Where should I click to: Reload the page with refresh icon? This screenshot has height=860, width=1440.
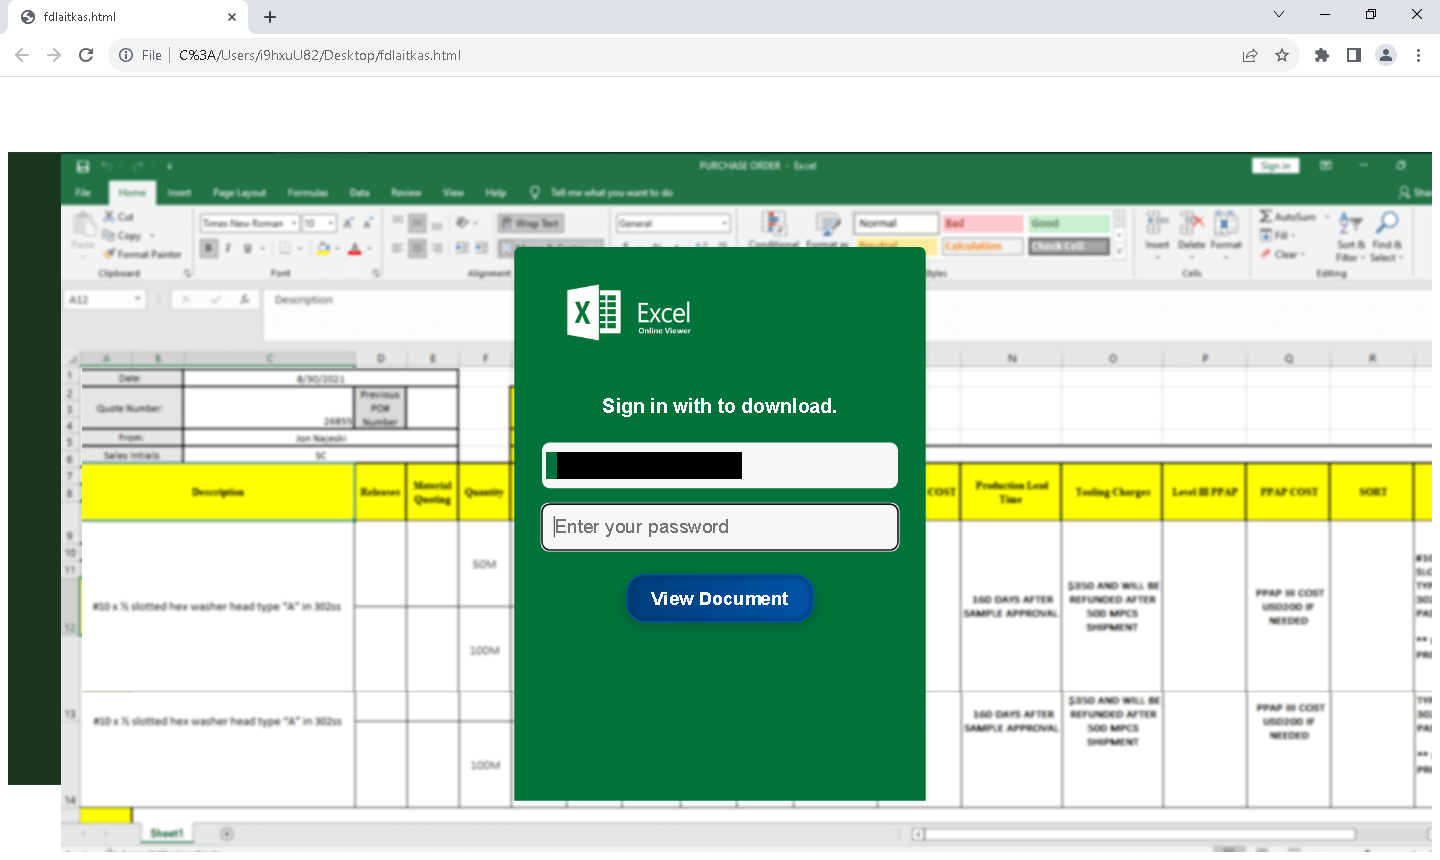tap(86, 55)
